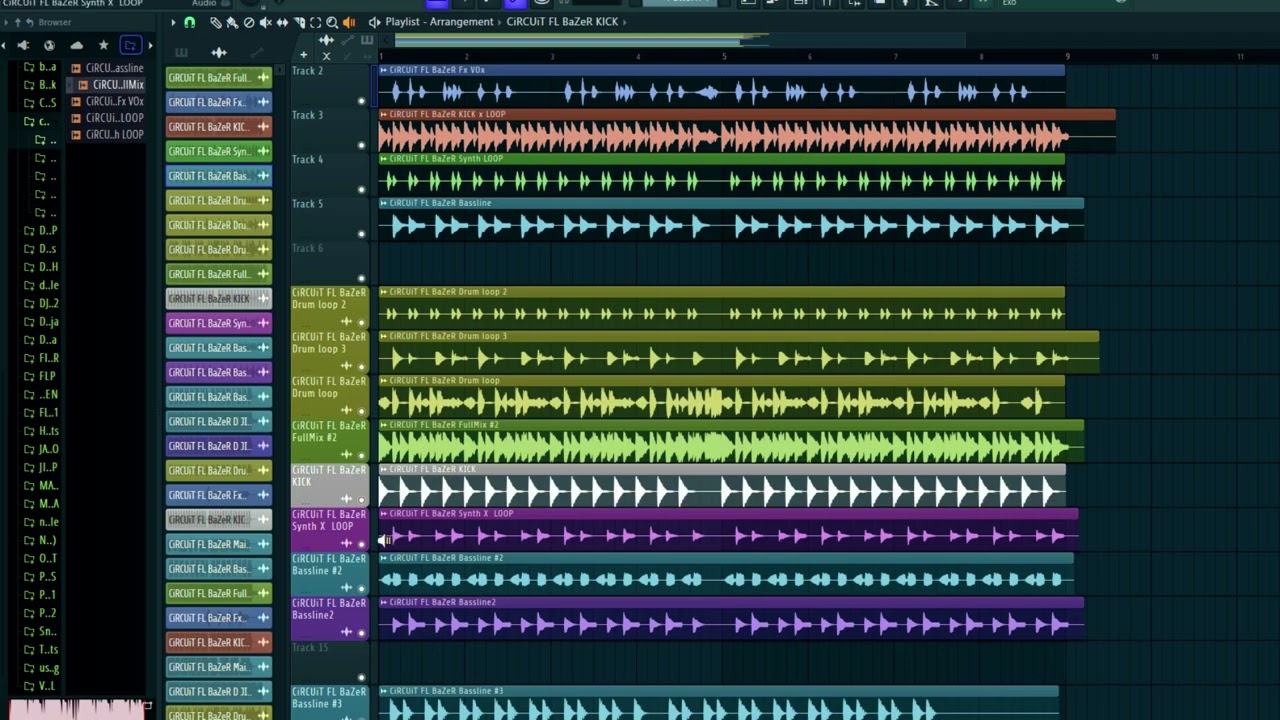Click the speaker icon before Playlist title
The image size is (1280, 720).
click(x=374, y=22)
